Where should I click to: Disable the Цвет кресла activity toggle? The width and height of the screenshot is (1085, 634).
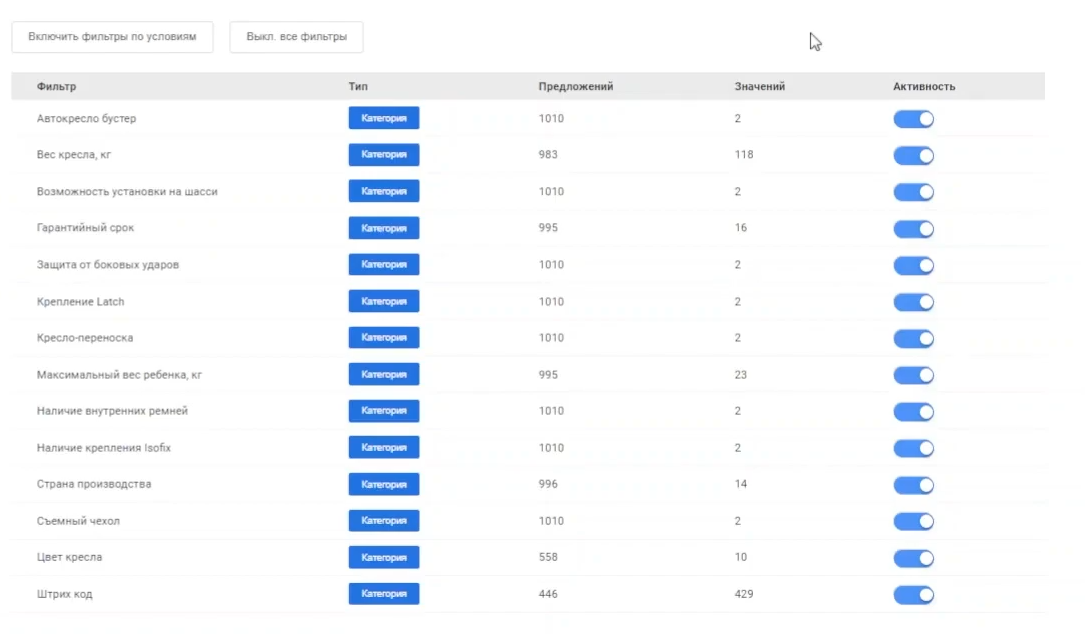point(913,558)
